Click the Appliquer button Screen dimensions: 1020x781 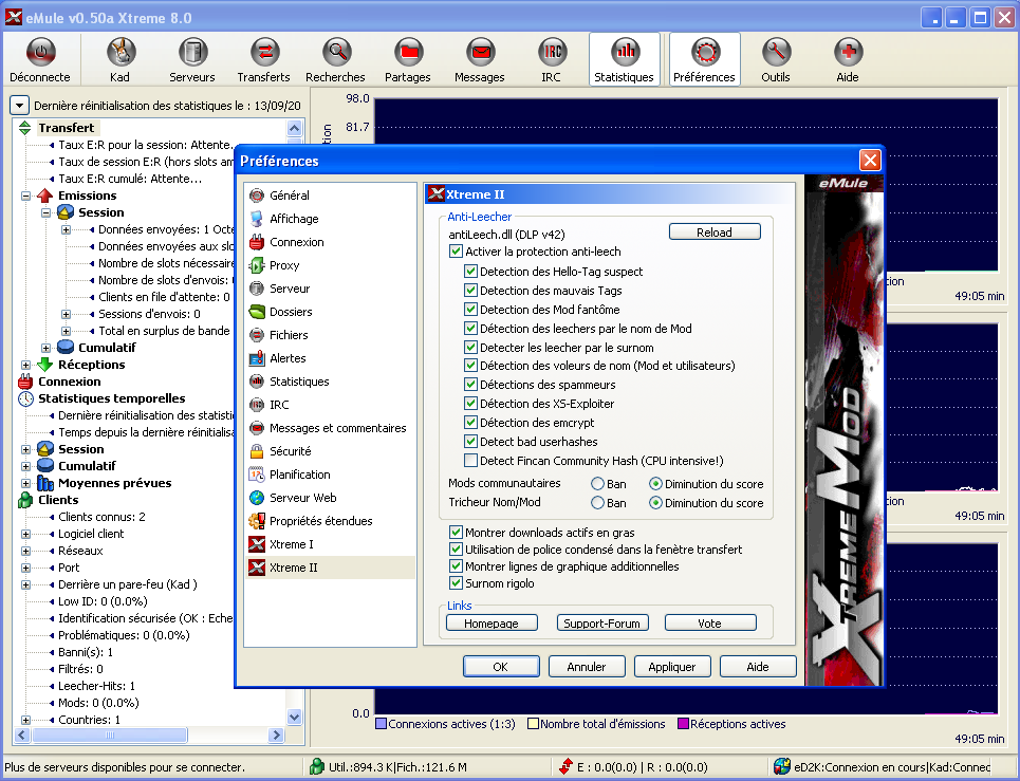click(x=672, y=667)
